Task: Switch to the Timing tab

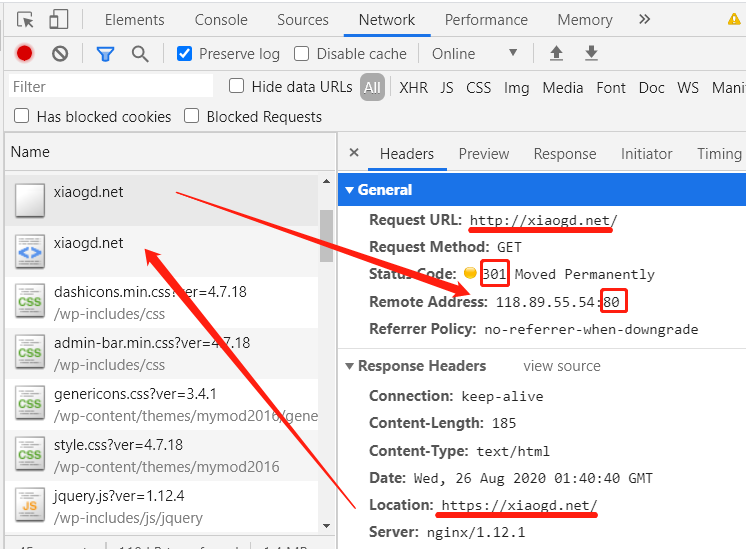Action: pos(719,154)
